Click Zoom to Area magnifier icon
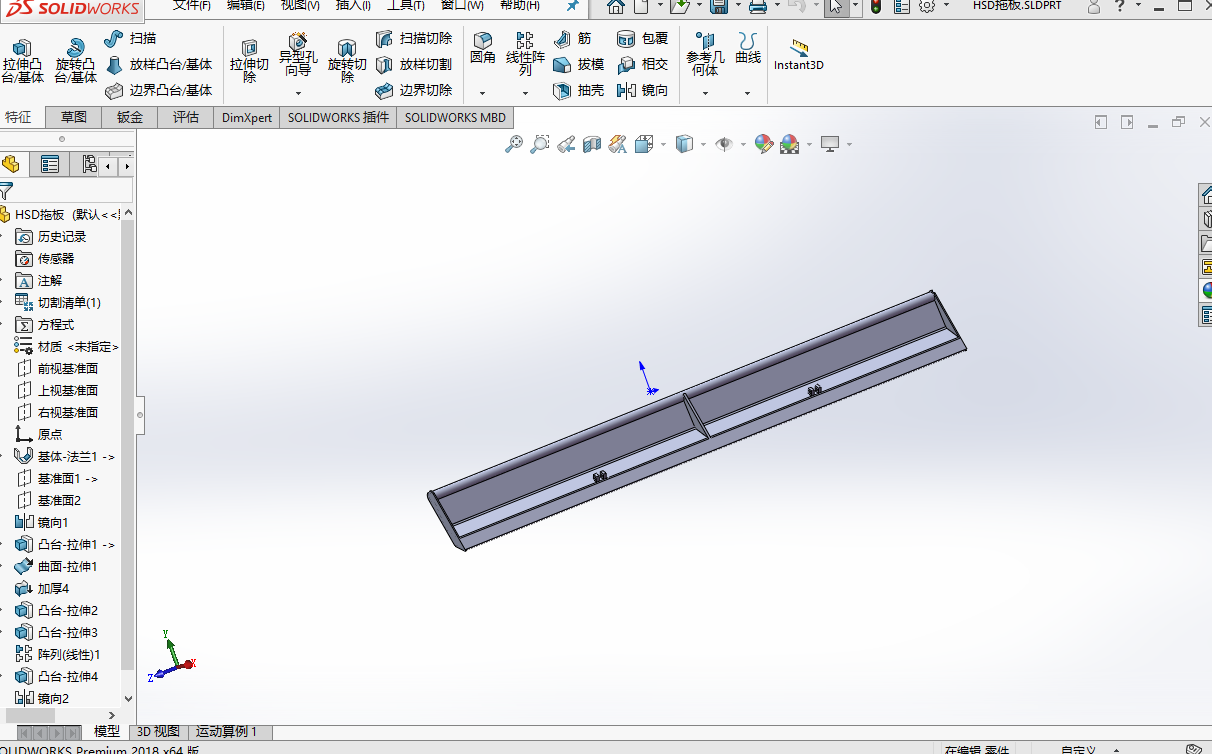1212x754 pixels. (x=540, y=144)
